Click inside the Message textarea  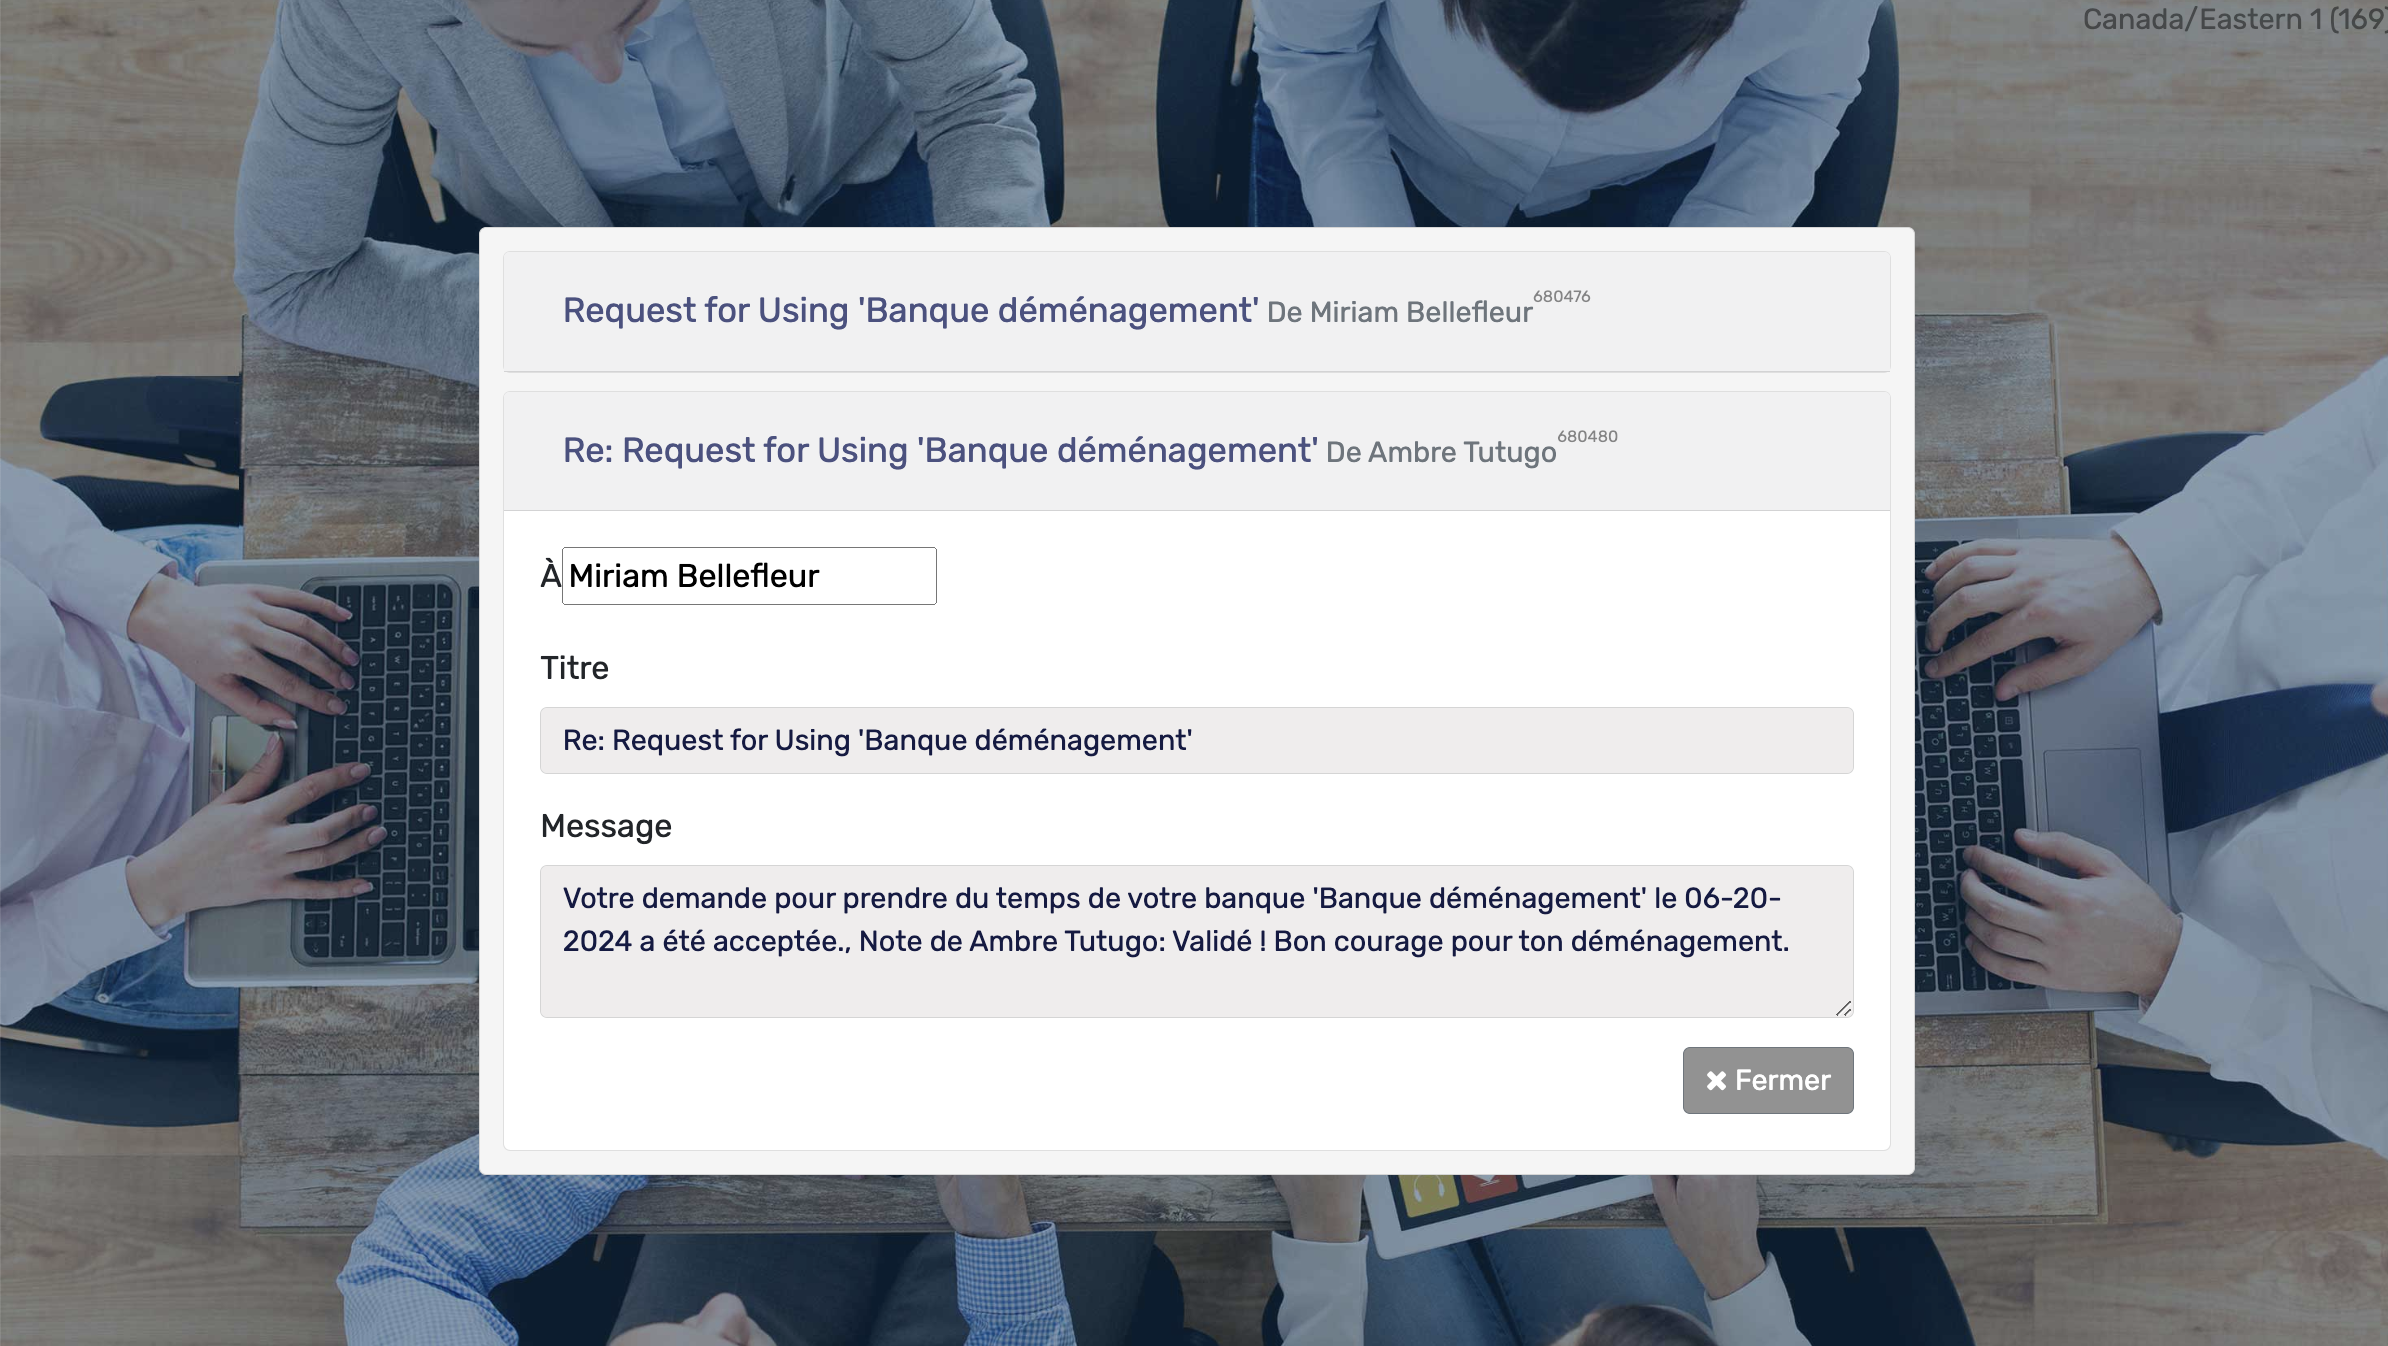tap(1196, 980)
